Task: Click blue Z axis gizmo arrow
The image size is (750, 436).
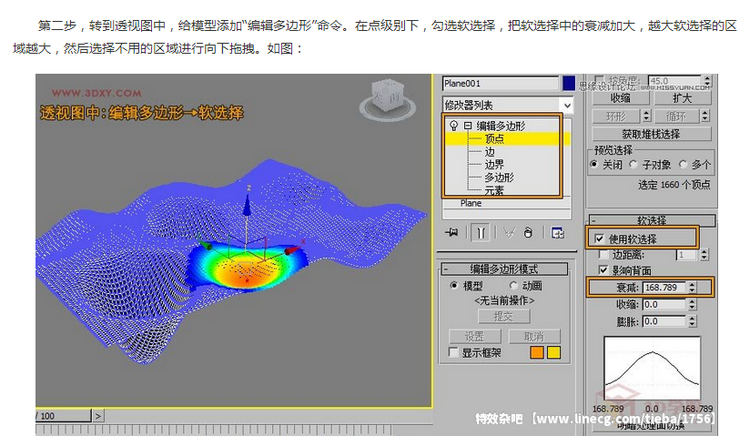Action: 247,204
